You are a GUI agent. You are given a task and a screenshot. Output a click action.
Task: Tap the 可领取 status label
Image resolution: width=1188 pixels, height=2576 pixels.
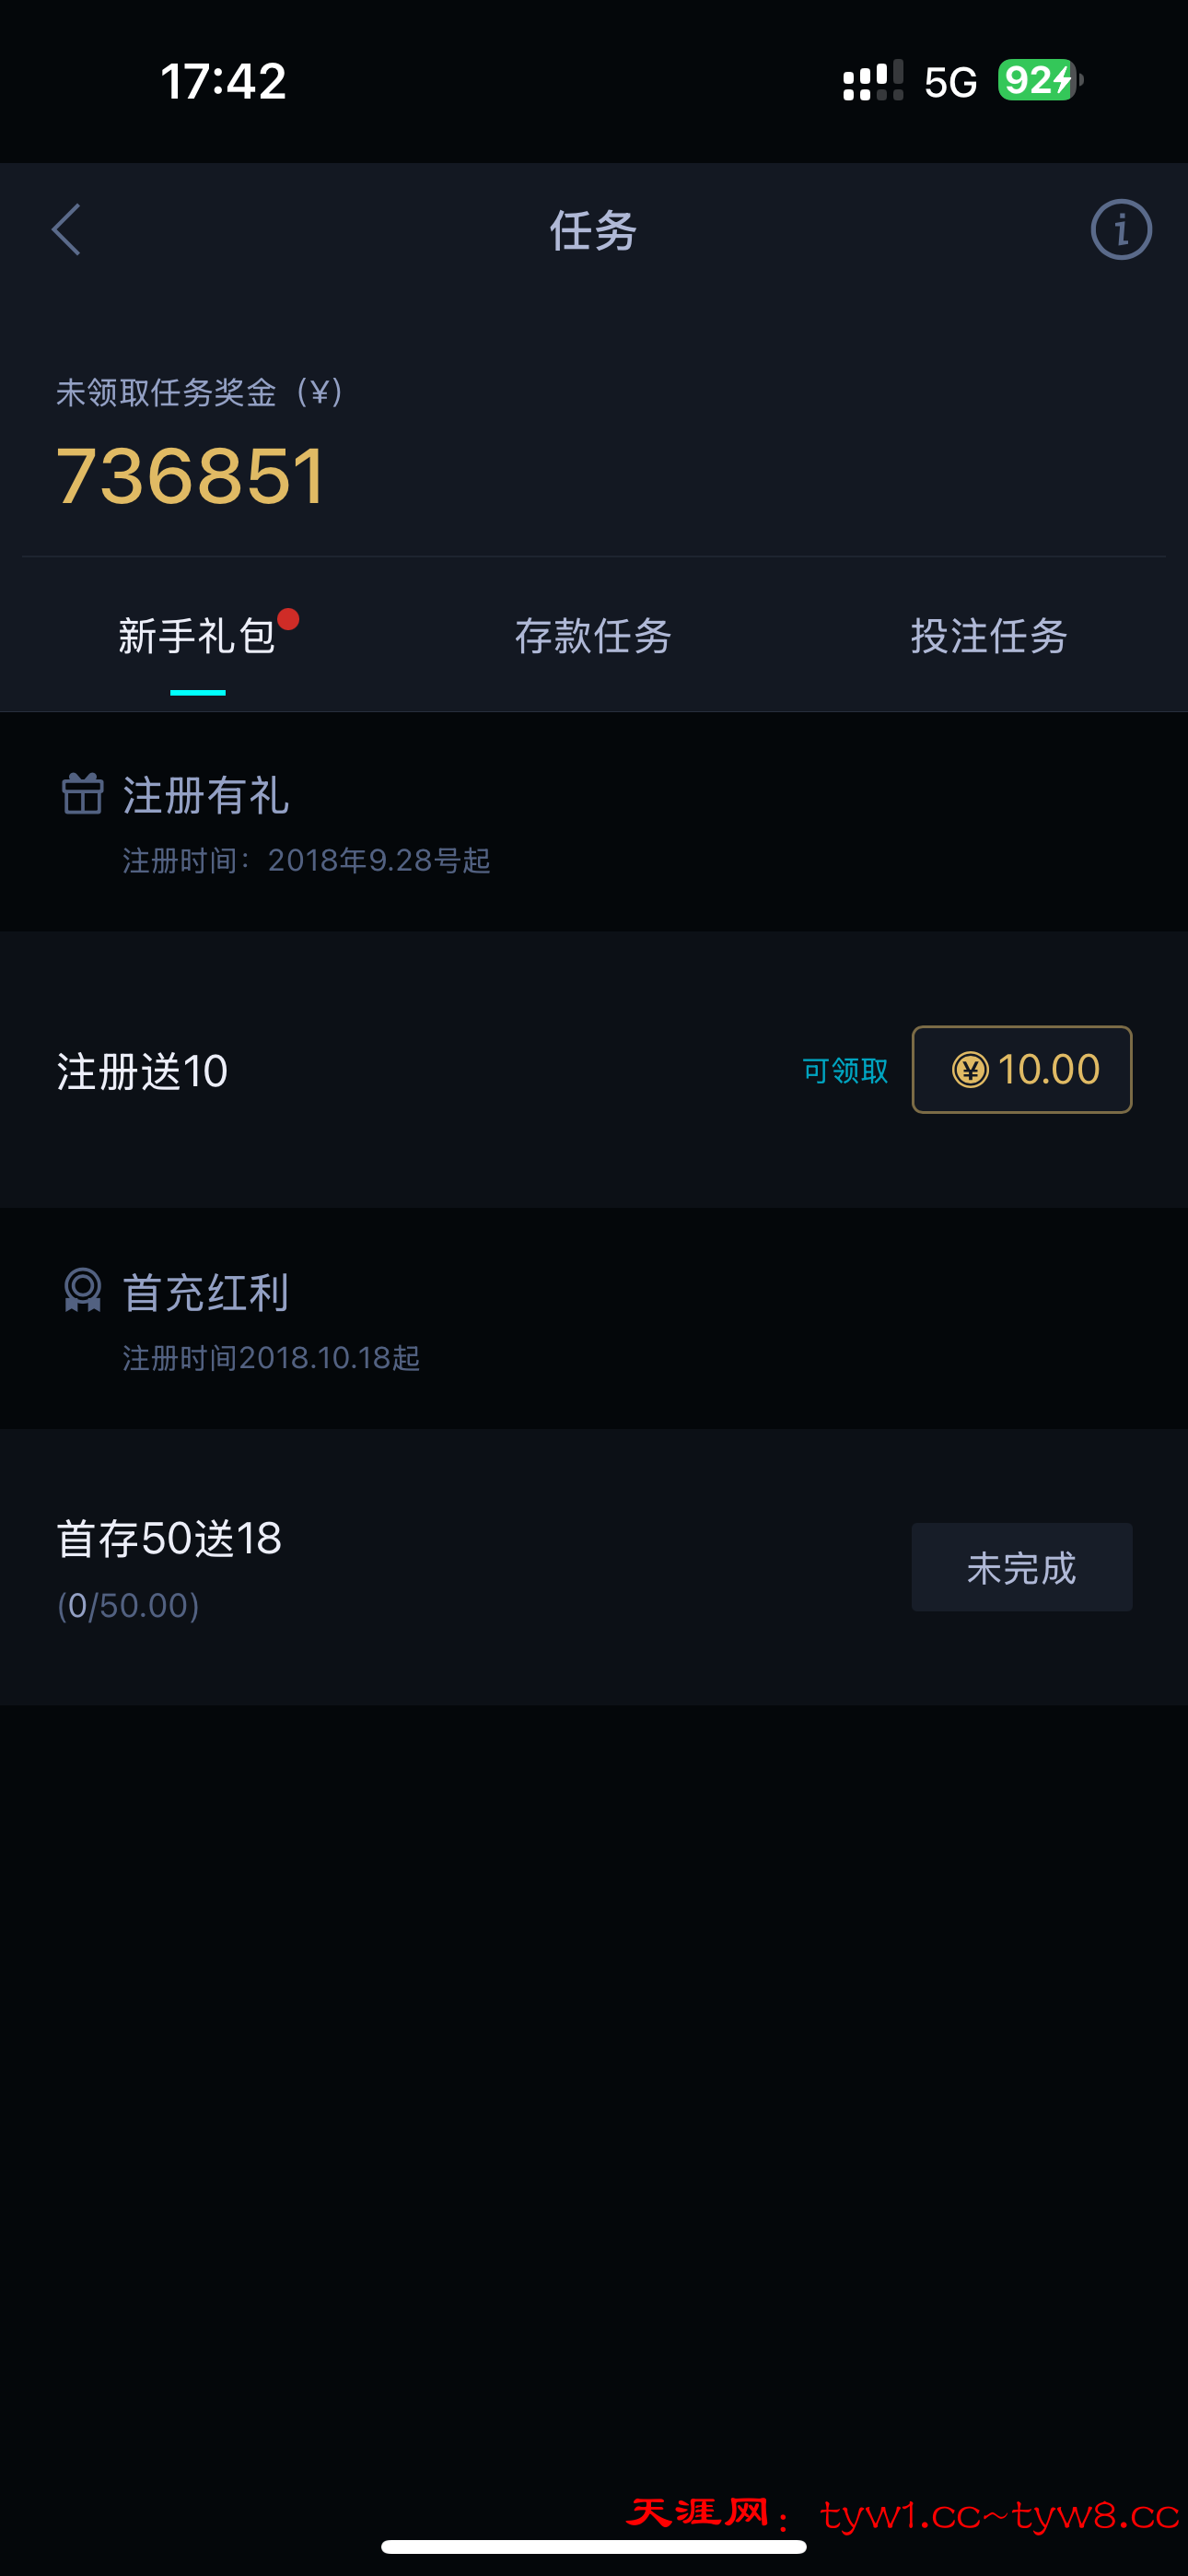click(845, 1071)
